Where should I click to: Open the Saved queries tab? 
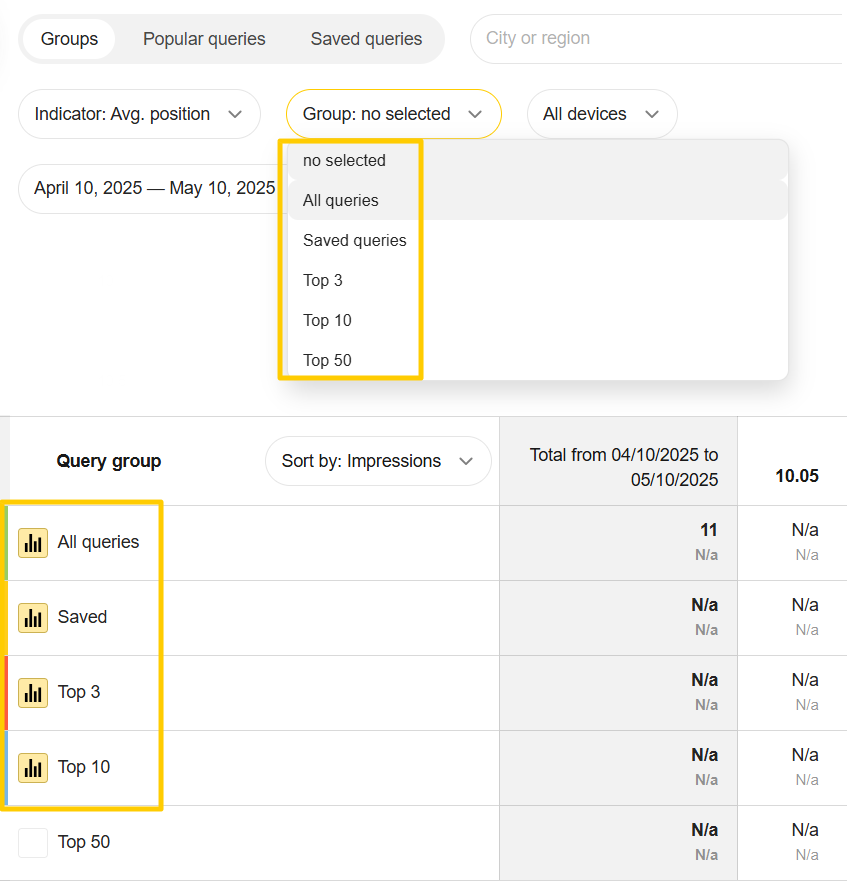(366, 39)
